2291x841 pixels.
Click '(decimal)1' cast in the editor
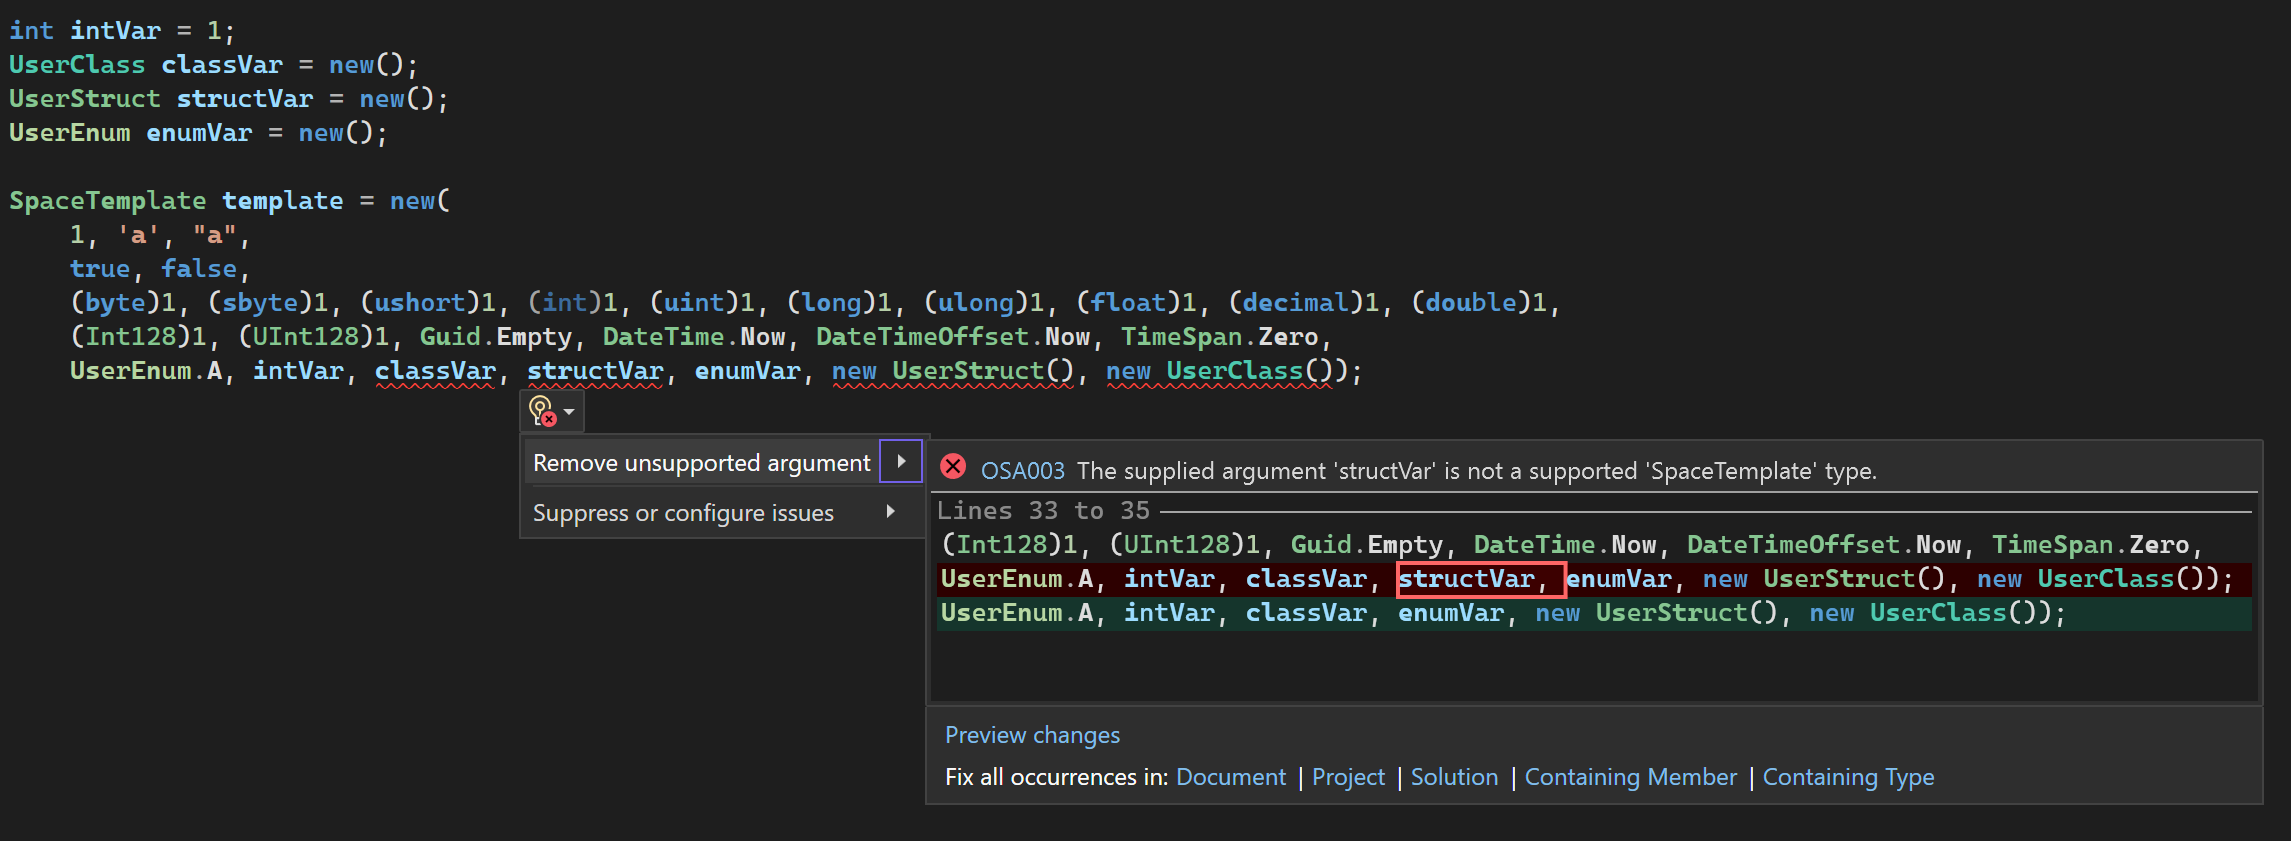tap(1303, 303)
